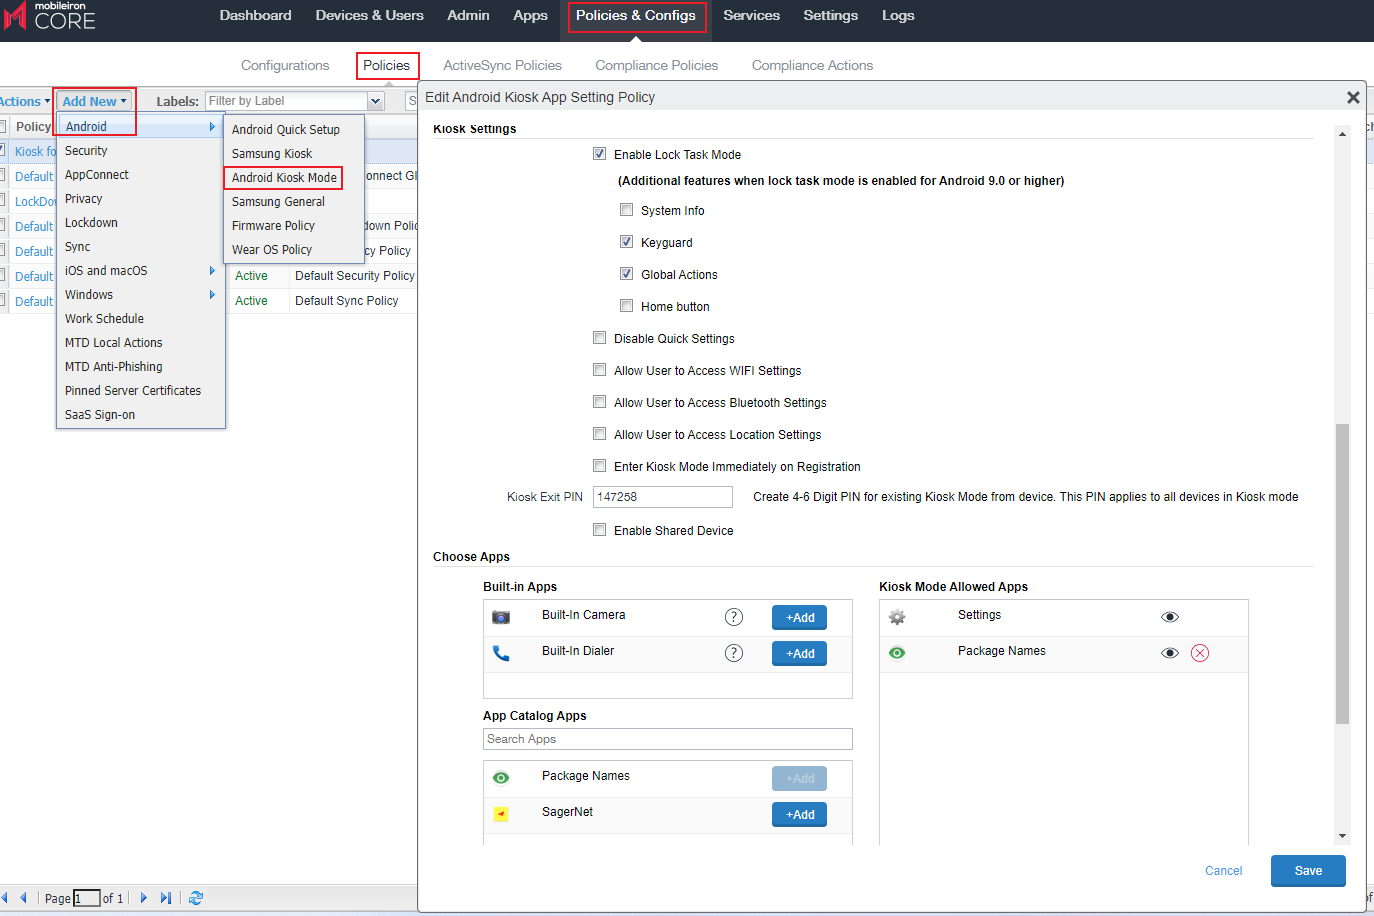The image size is (1374, 916).
Task: Save the kiosk policy
Action: tap(1307, 871)
